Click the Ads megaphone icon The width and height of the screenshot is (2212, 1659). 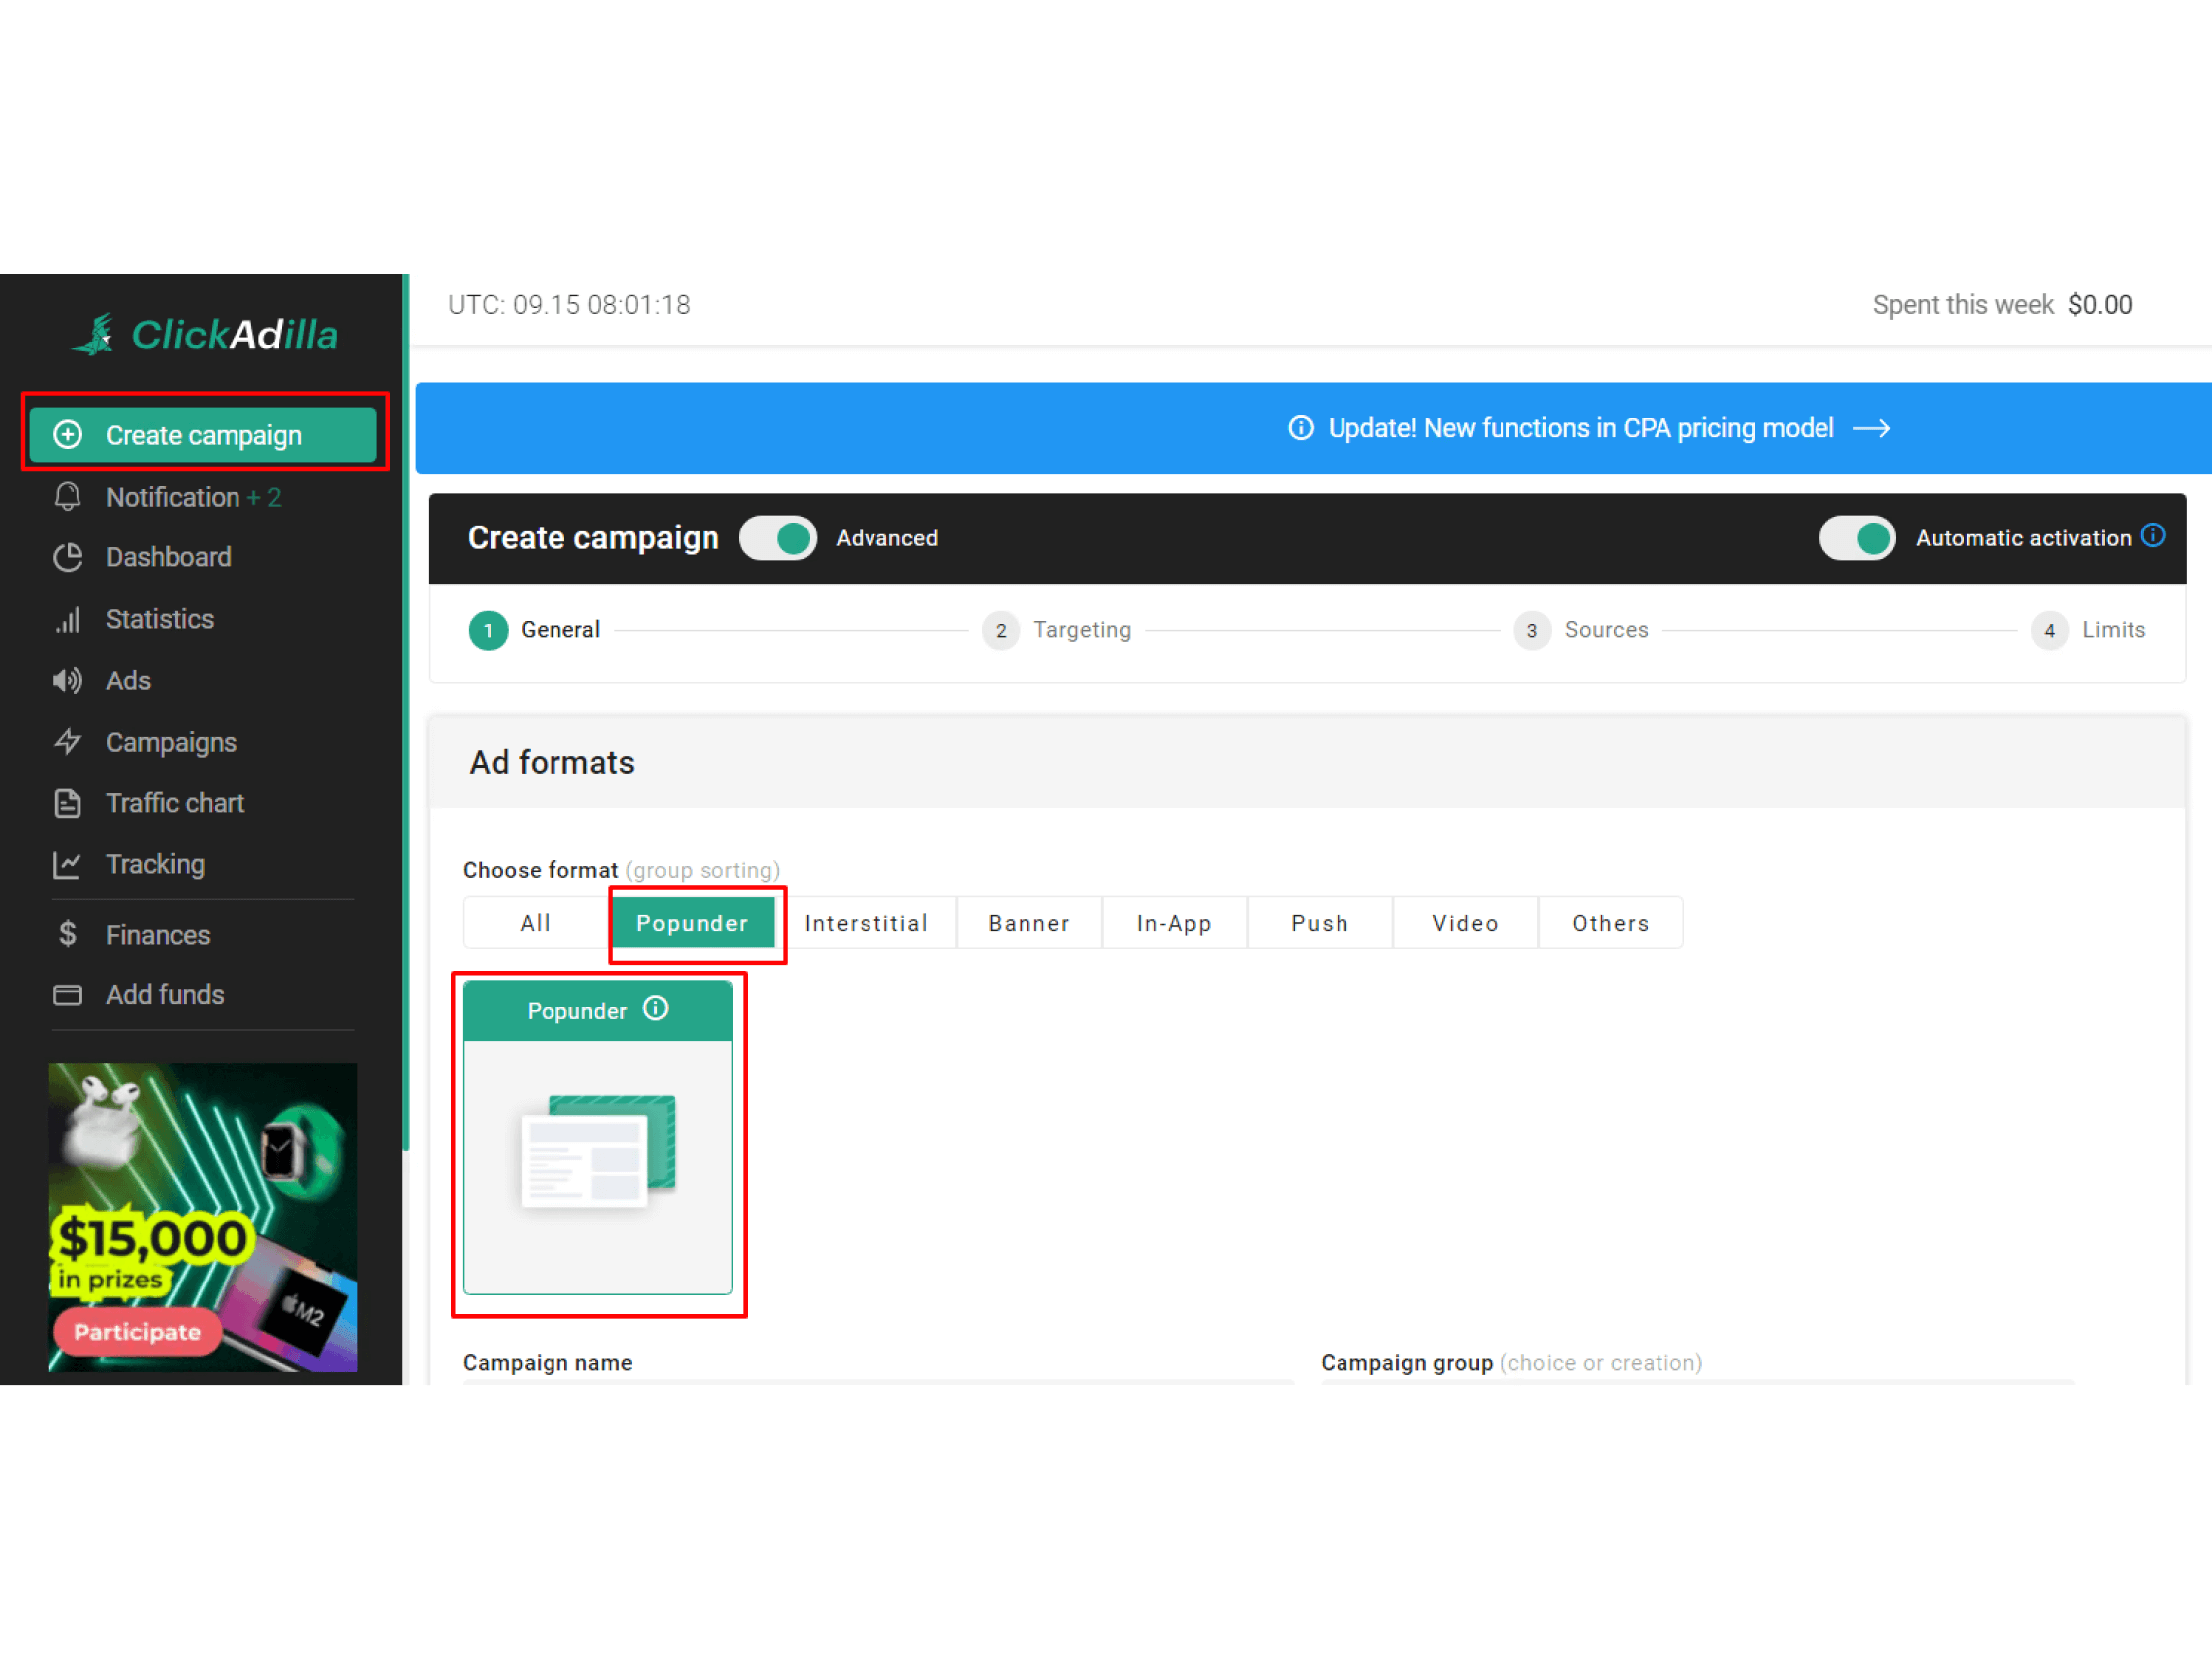[67, 681]
